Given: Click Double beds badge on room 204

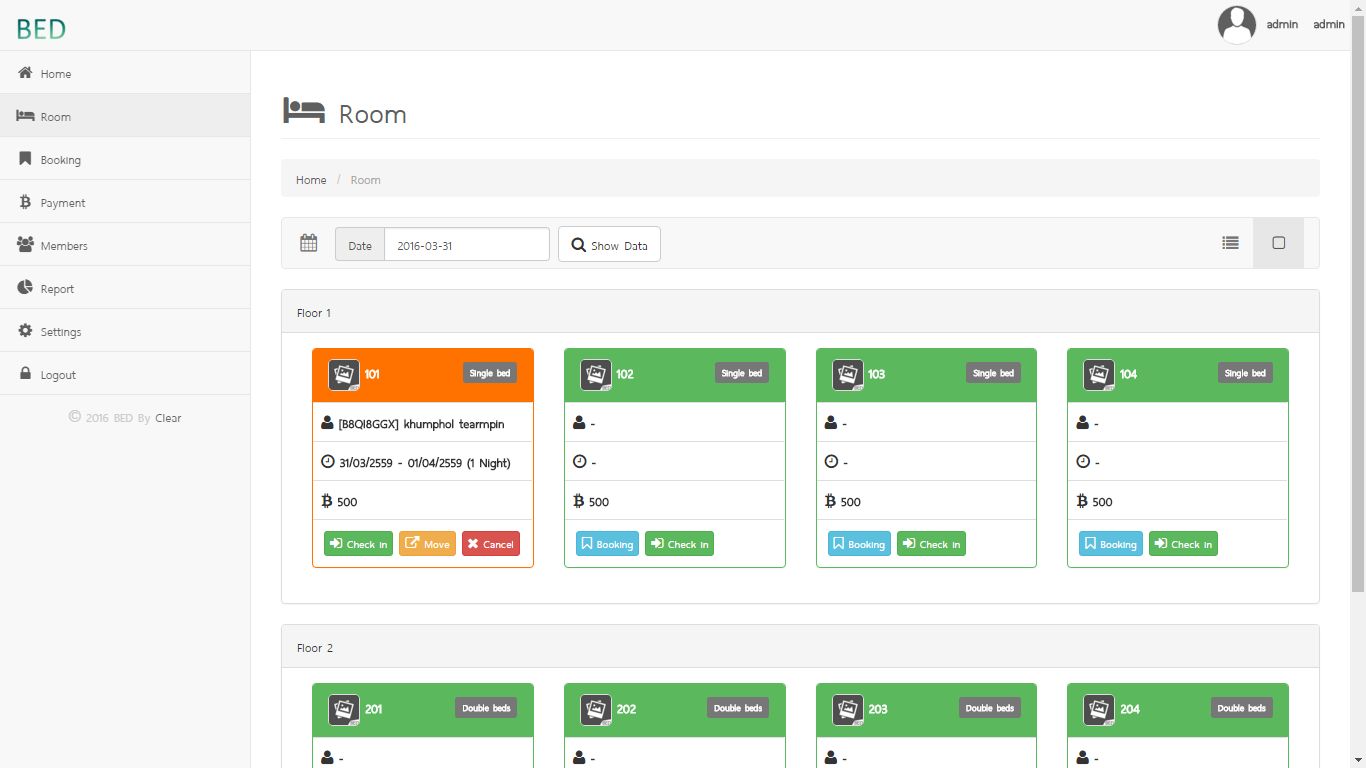Looking at the screenshot, I should coord(1242,708).
